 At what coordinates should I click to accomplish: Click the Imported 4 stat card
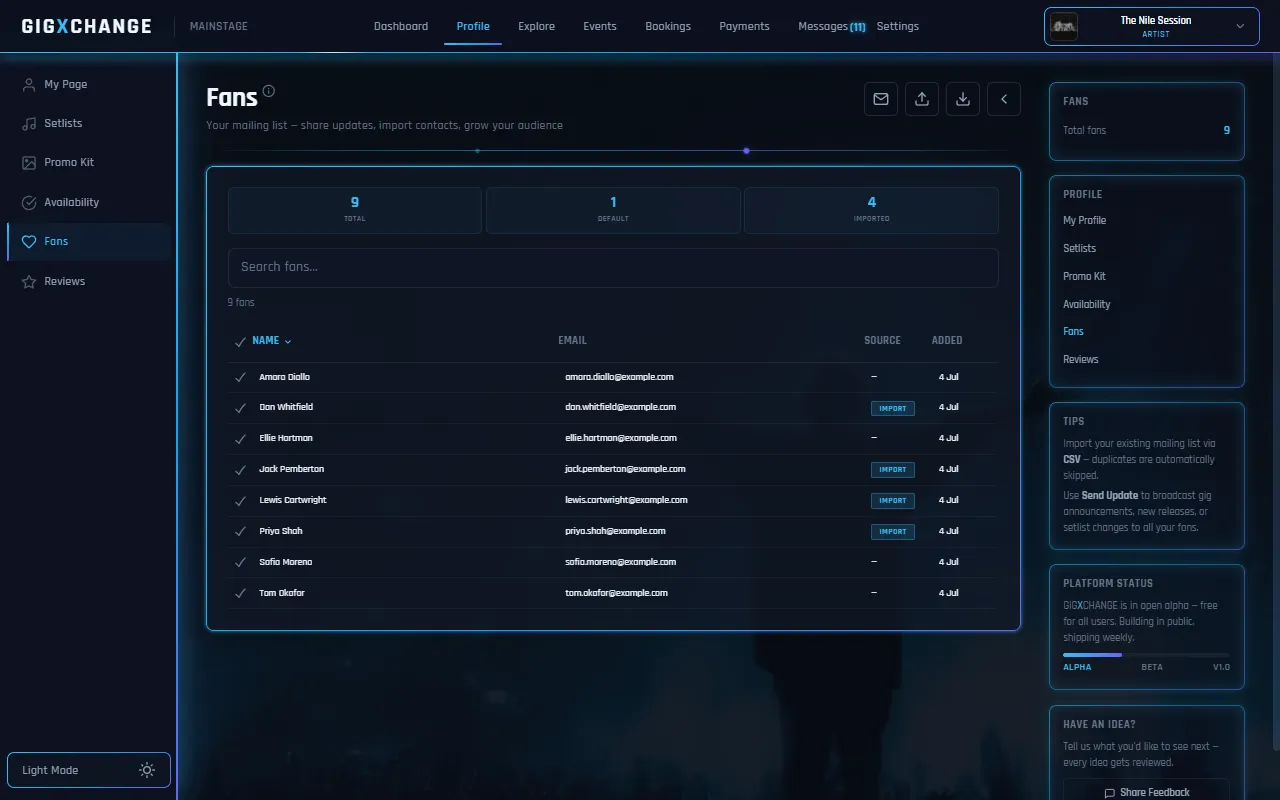tap(871, 210)
